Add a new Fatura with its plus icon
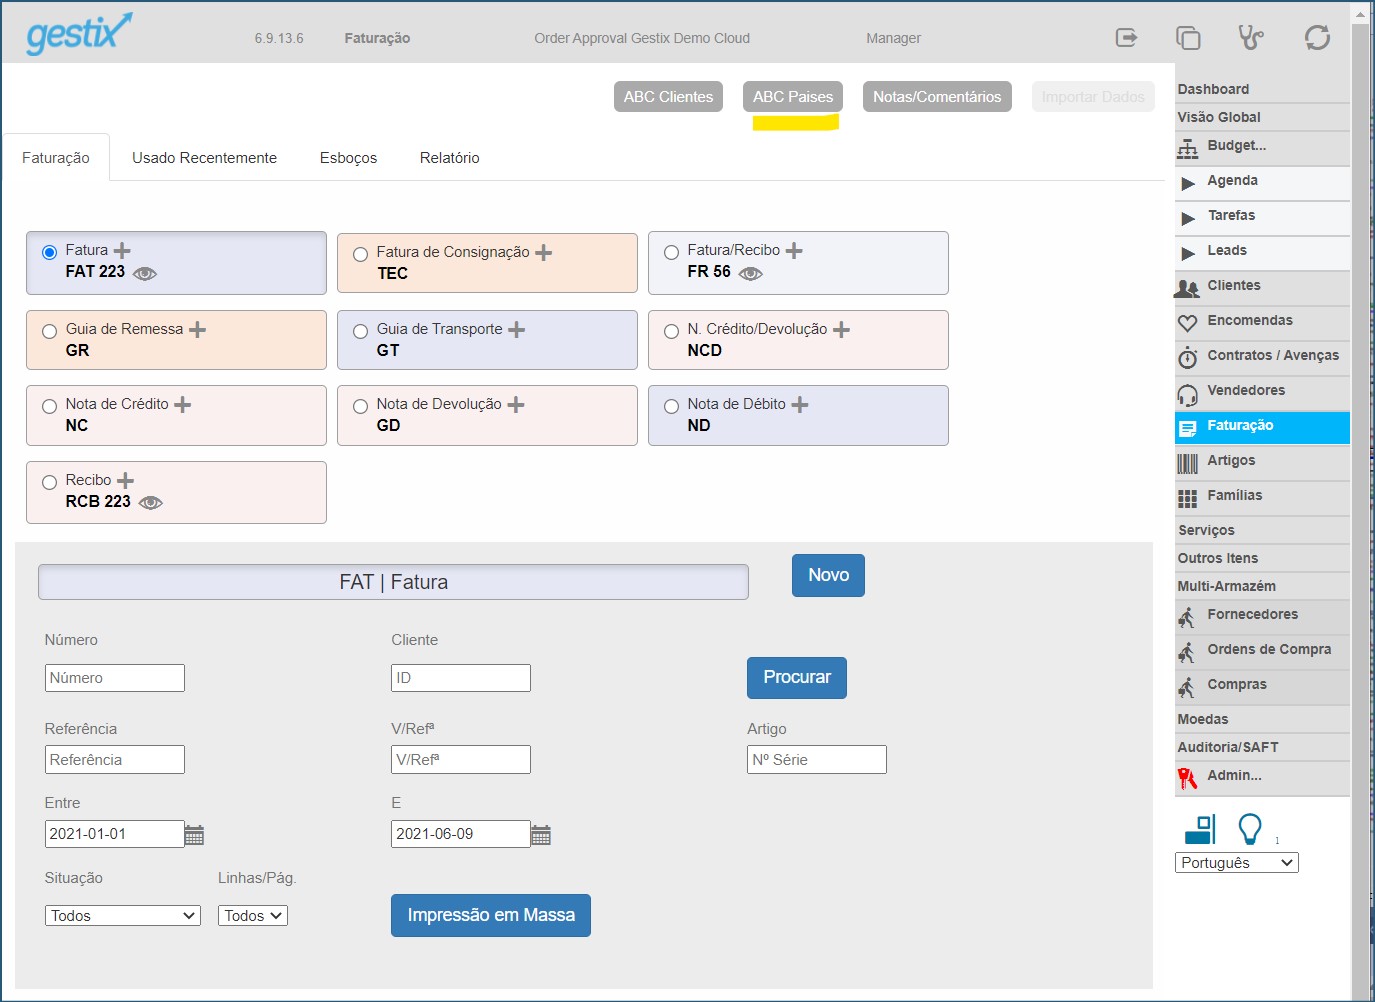This screenshot has width=1375, height=1002. coord(122,250)
